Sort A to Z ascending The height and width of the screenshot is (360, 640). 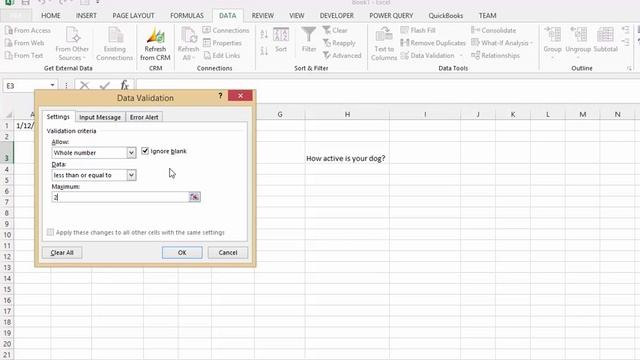coord(264,35)
